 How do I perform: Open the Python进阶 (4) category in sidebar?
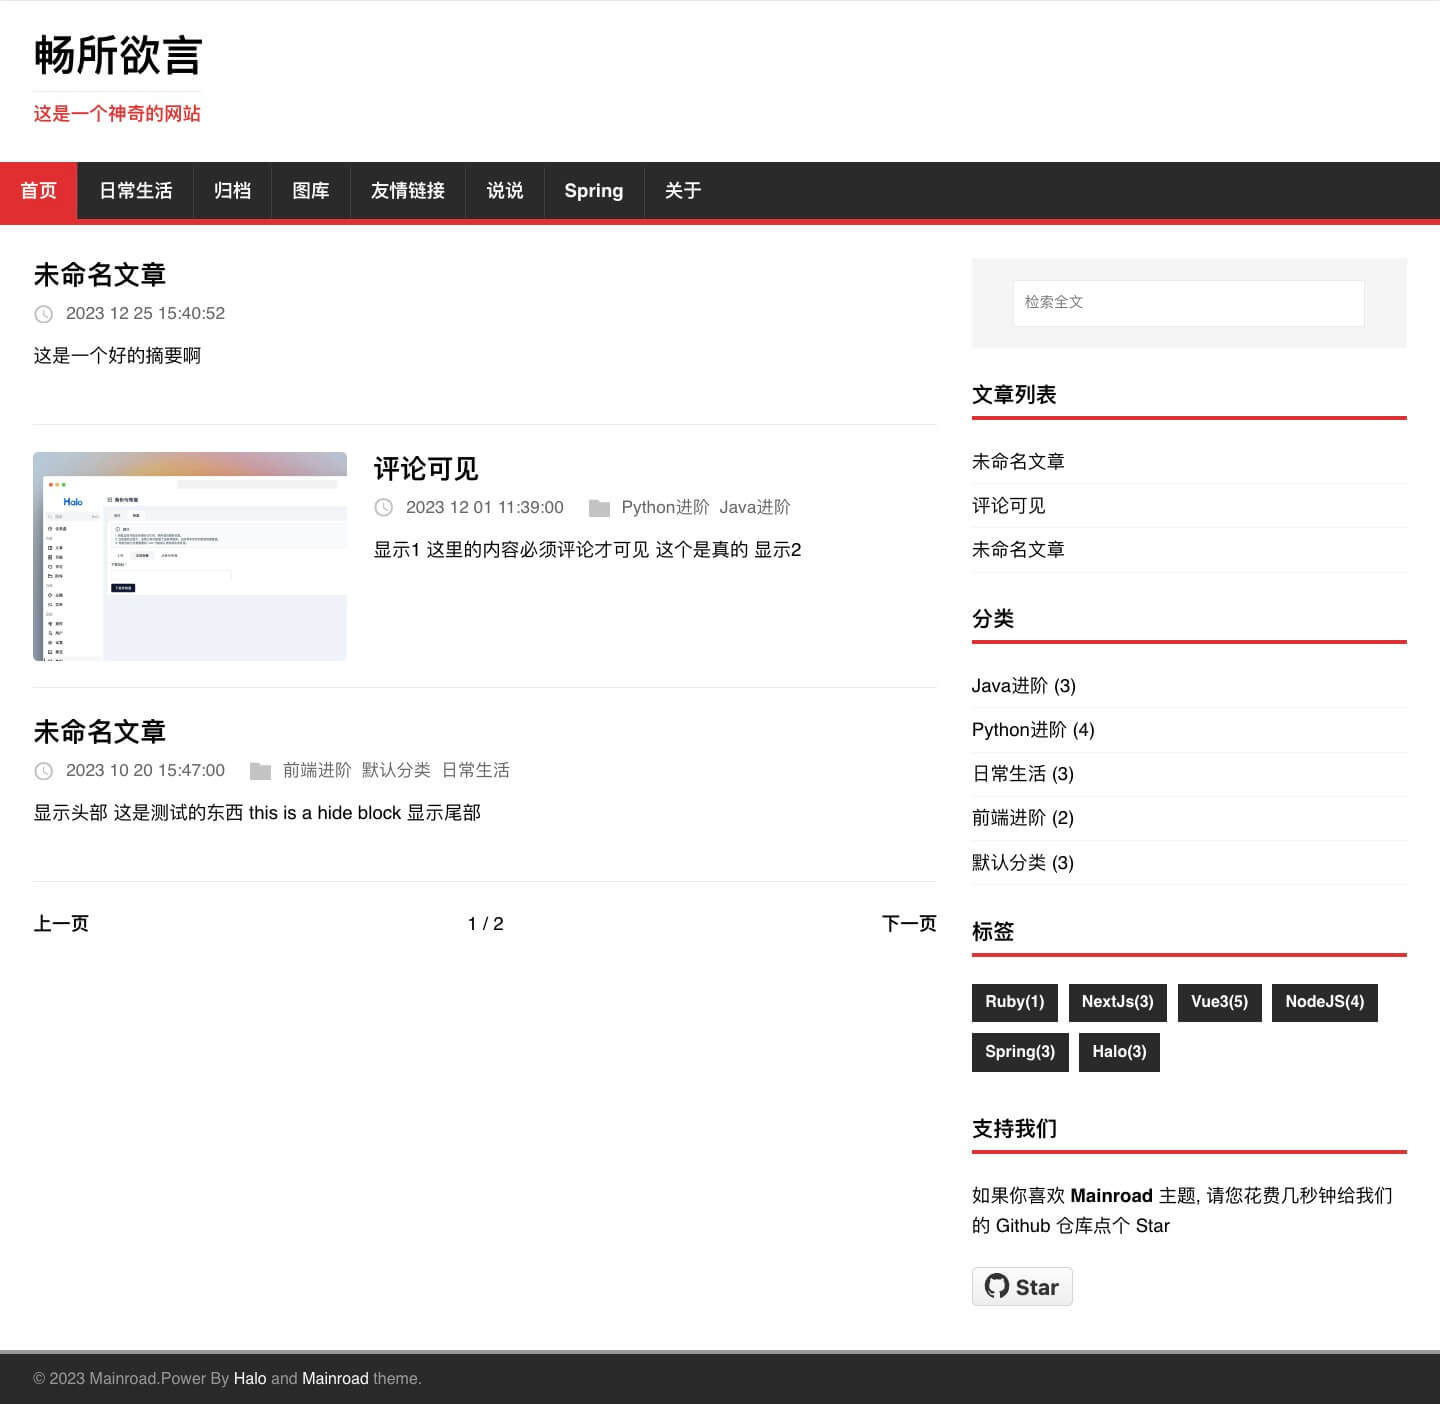tap(1033, 730)
